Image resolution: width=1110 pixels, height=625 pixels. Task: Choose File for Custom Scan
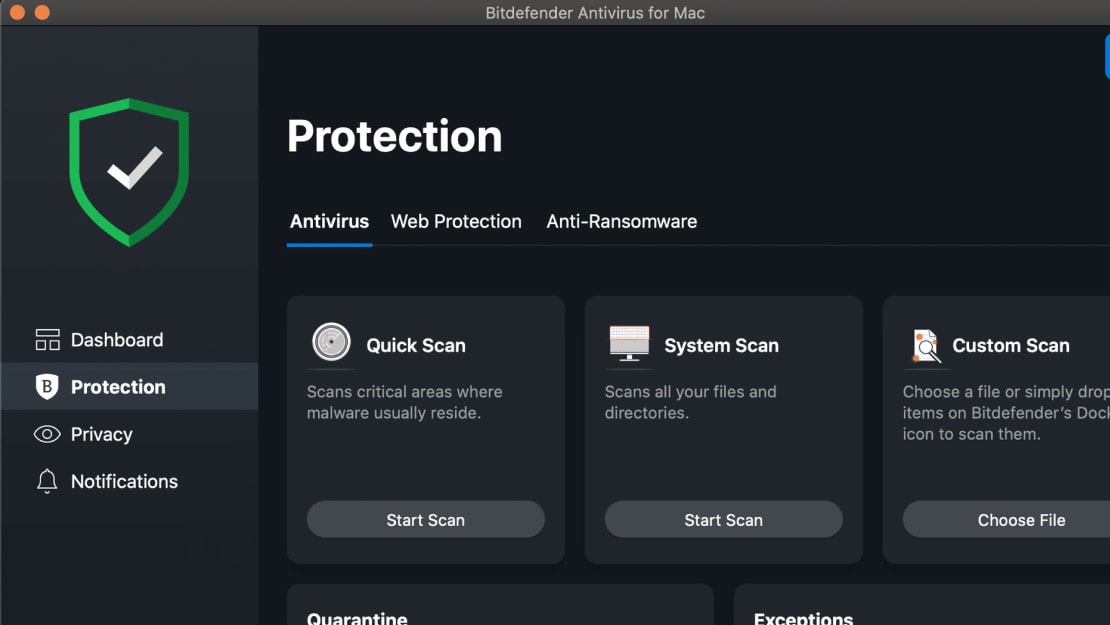click(x=1006, y=520)
